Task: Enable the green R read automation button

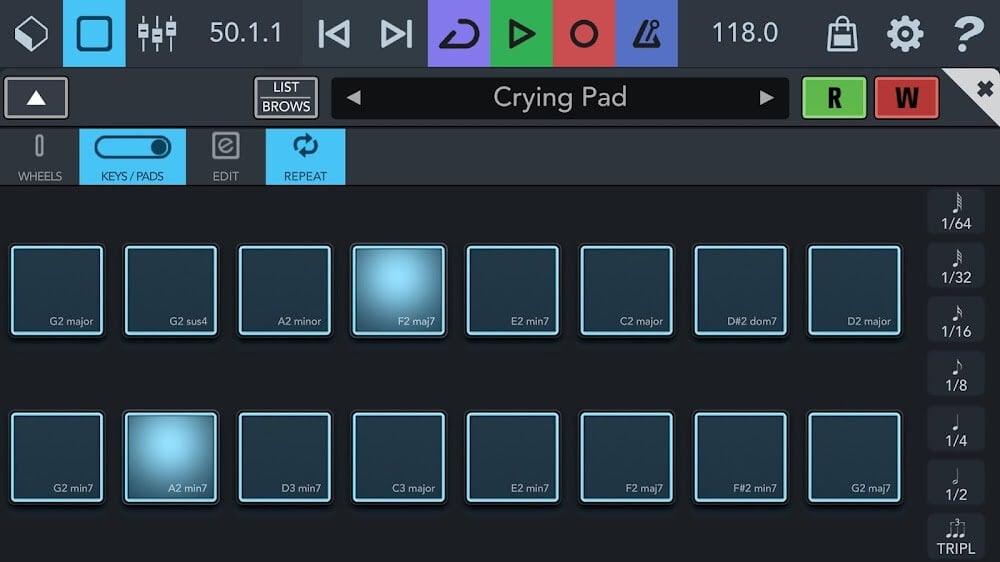Action: 834,98
